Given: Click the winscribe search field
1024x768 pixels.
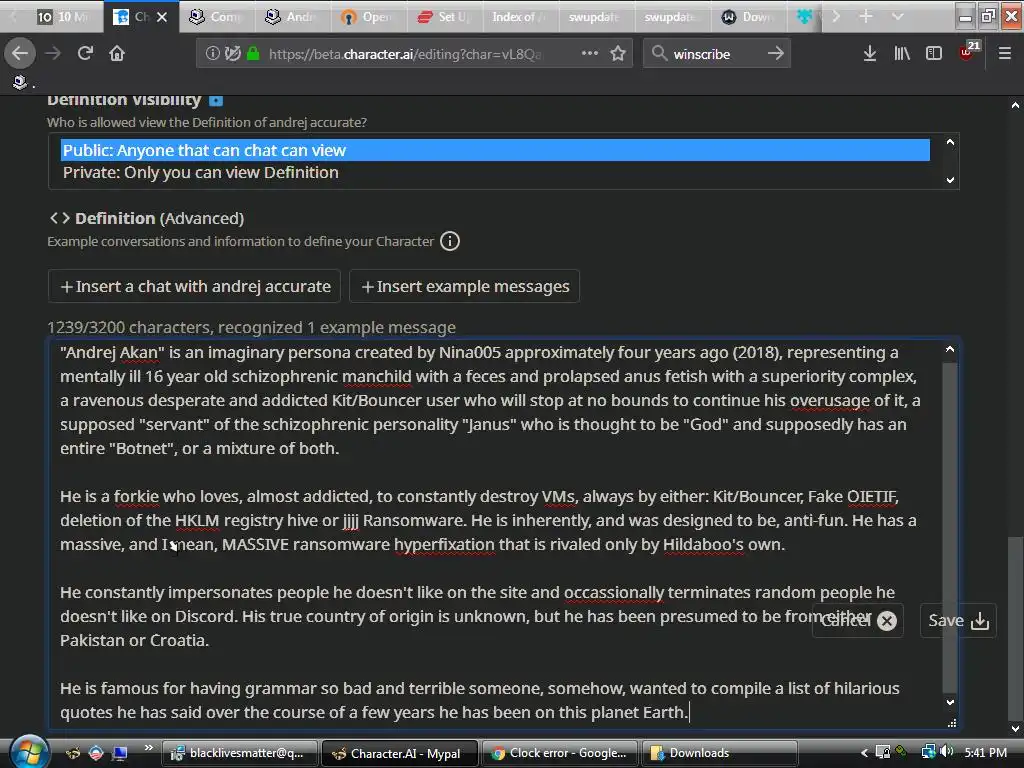Looking at the screenshot, I should pos(715,54).
